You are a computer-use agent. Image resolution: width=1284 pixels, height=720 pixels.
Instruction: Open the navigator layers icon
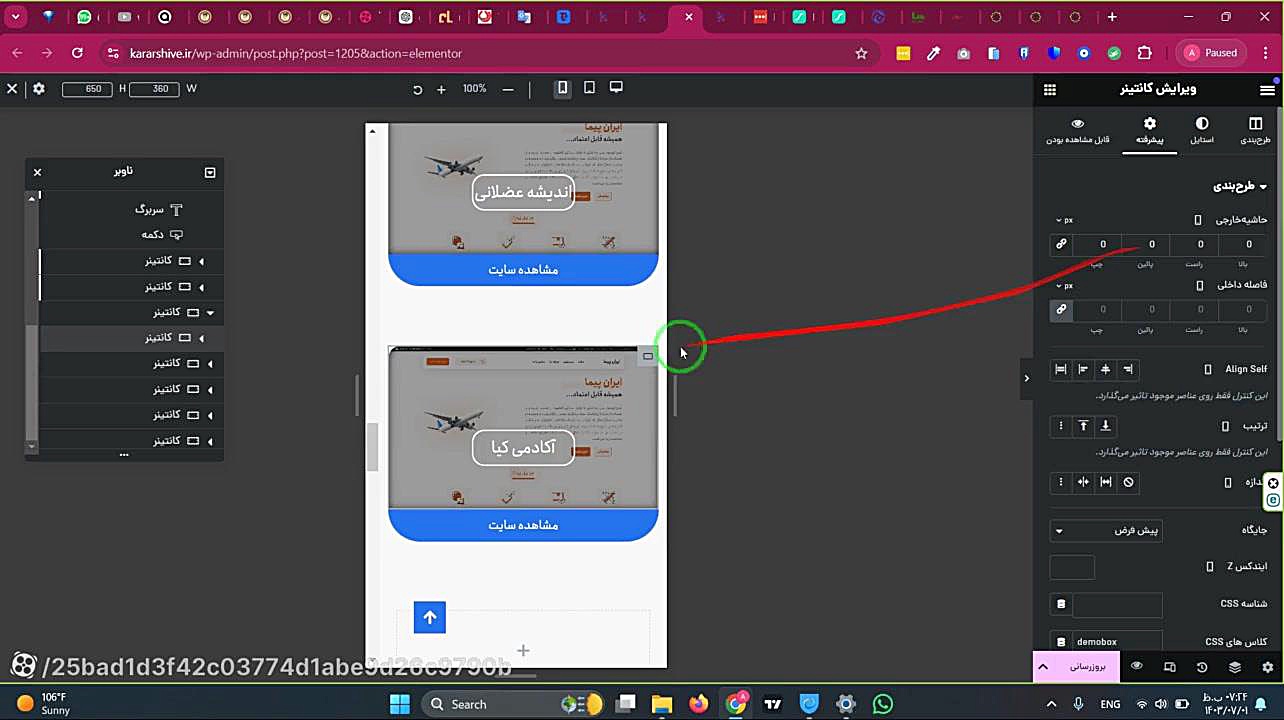tap(1235, 667)
